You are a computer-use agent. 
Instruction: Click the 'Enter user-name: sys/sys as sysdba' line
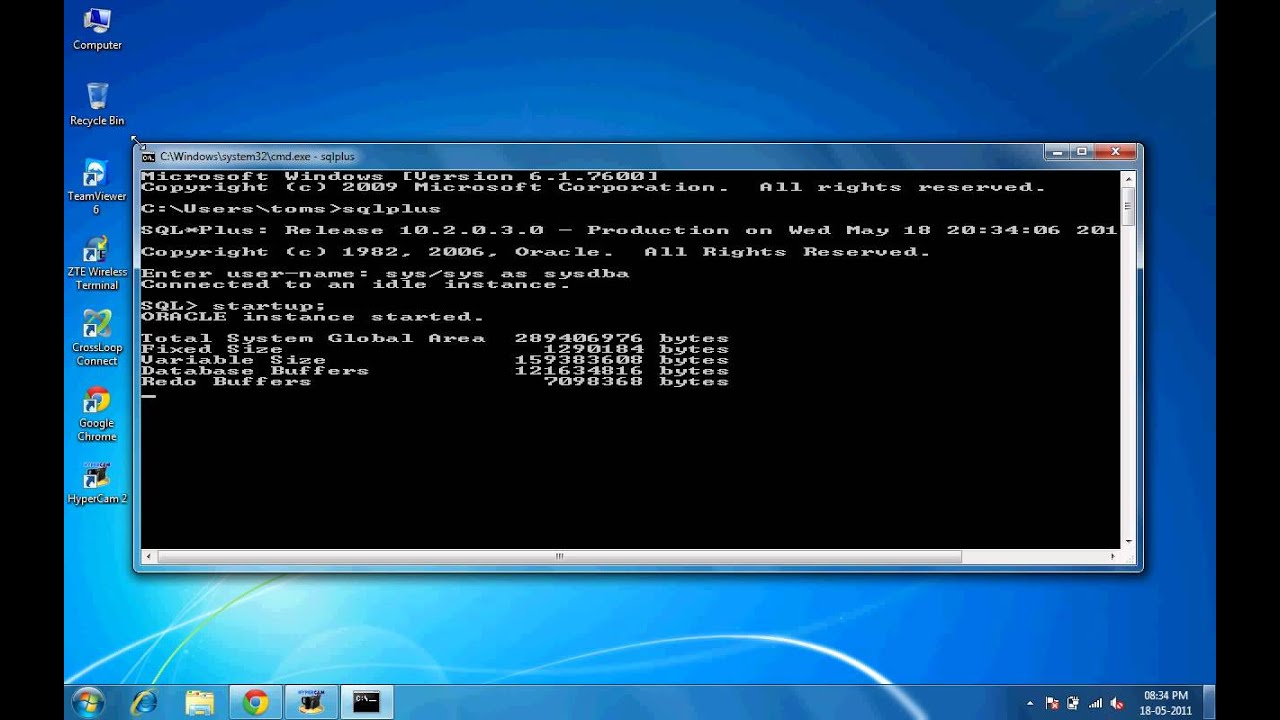[x=385, y=273]
